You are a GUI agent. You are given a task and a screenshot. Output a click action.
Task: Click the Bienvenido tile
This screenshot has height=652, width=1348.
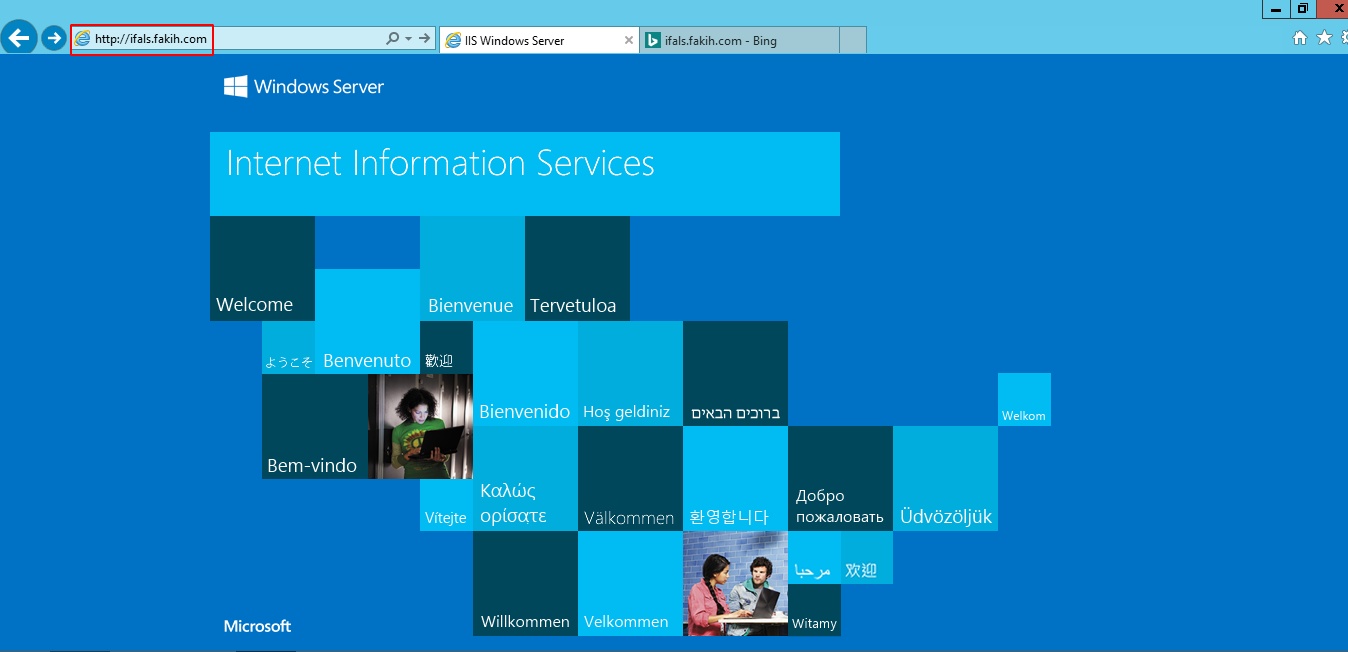click(525, 373)
